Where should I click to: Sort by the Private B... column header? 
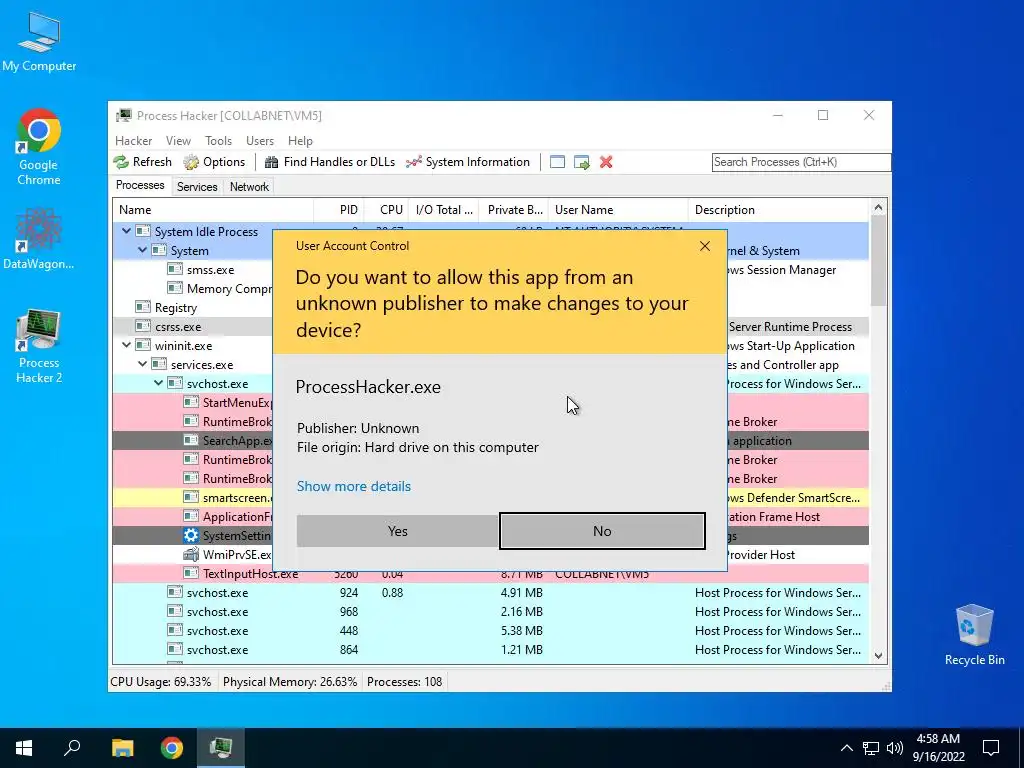pyautogui.click(x=514, y=210)
